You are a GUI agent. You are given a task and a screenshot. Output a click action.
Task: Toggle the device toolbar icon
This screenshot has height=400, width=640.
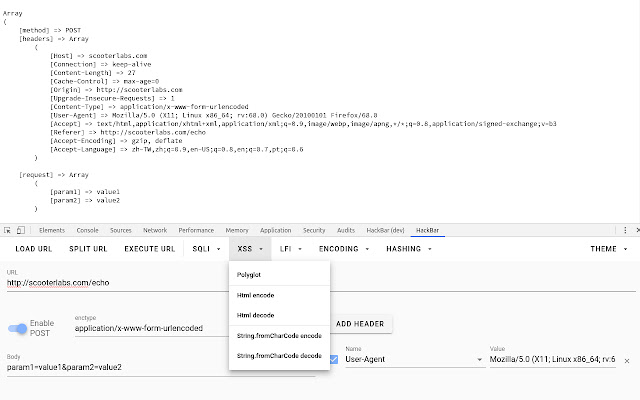point(22,230)
